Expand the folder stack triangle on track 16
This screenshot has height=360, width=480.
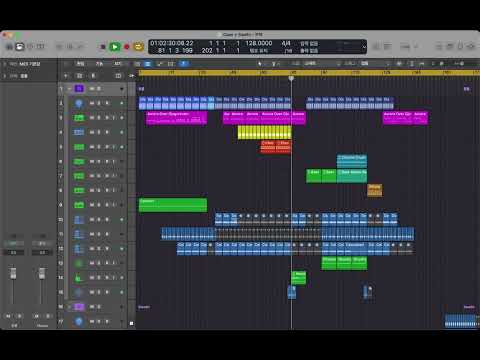69,307
